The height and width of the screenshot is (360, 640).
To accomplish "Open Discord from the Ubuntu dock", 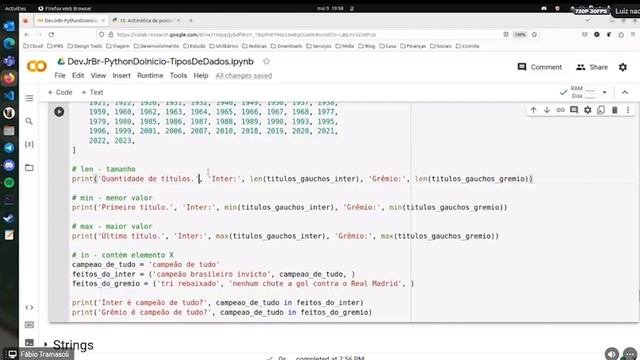I will click(9, 165).
